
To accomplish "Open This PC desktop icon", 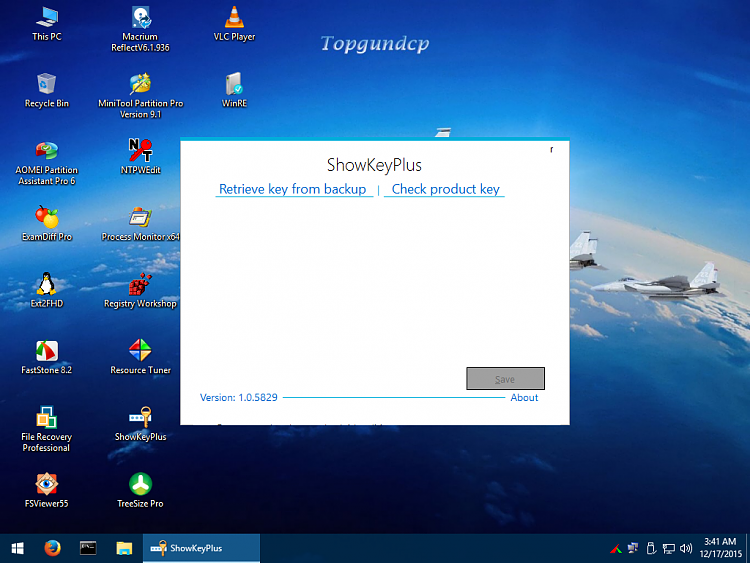I will point(47,24).
